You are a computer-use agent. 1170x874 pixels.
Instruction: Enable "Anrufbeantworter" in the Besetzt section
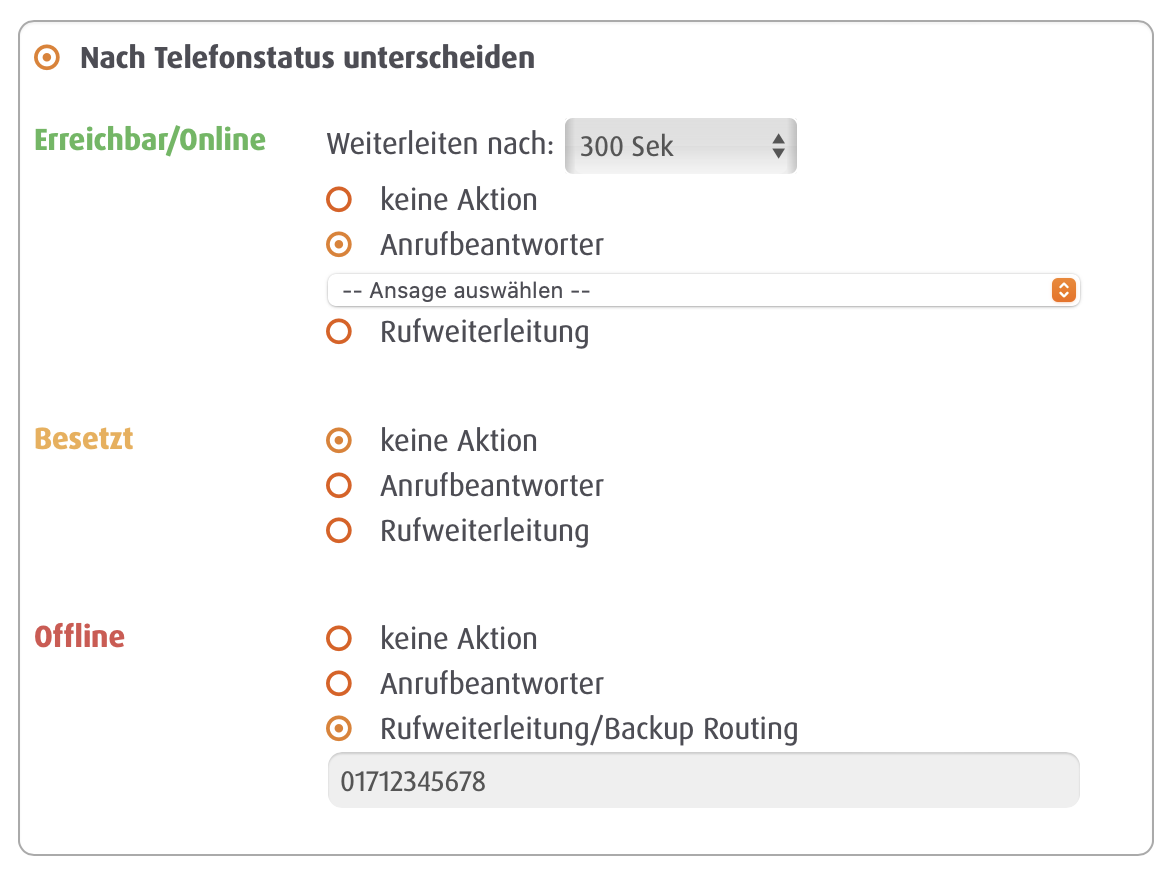coord(340,486)
